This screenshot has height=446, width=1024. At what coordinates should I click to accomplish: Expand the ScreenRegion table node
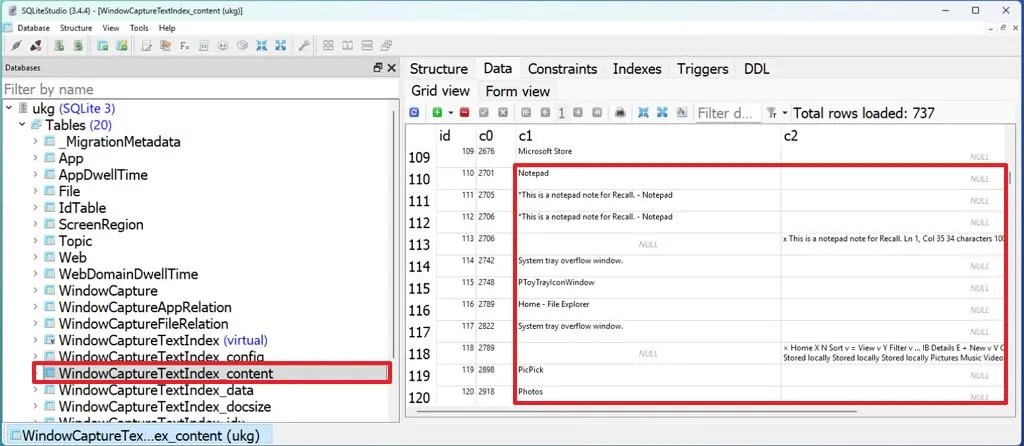point(35,224)
